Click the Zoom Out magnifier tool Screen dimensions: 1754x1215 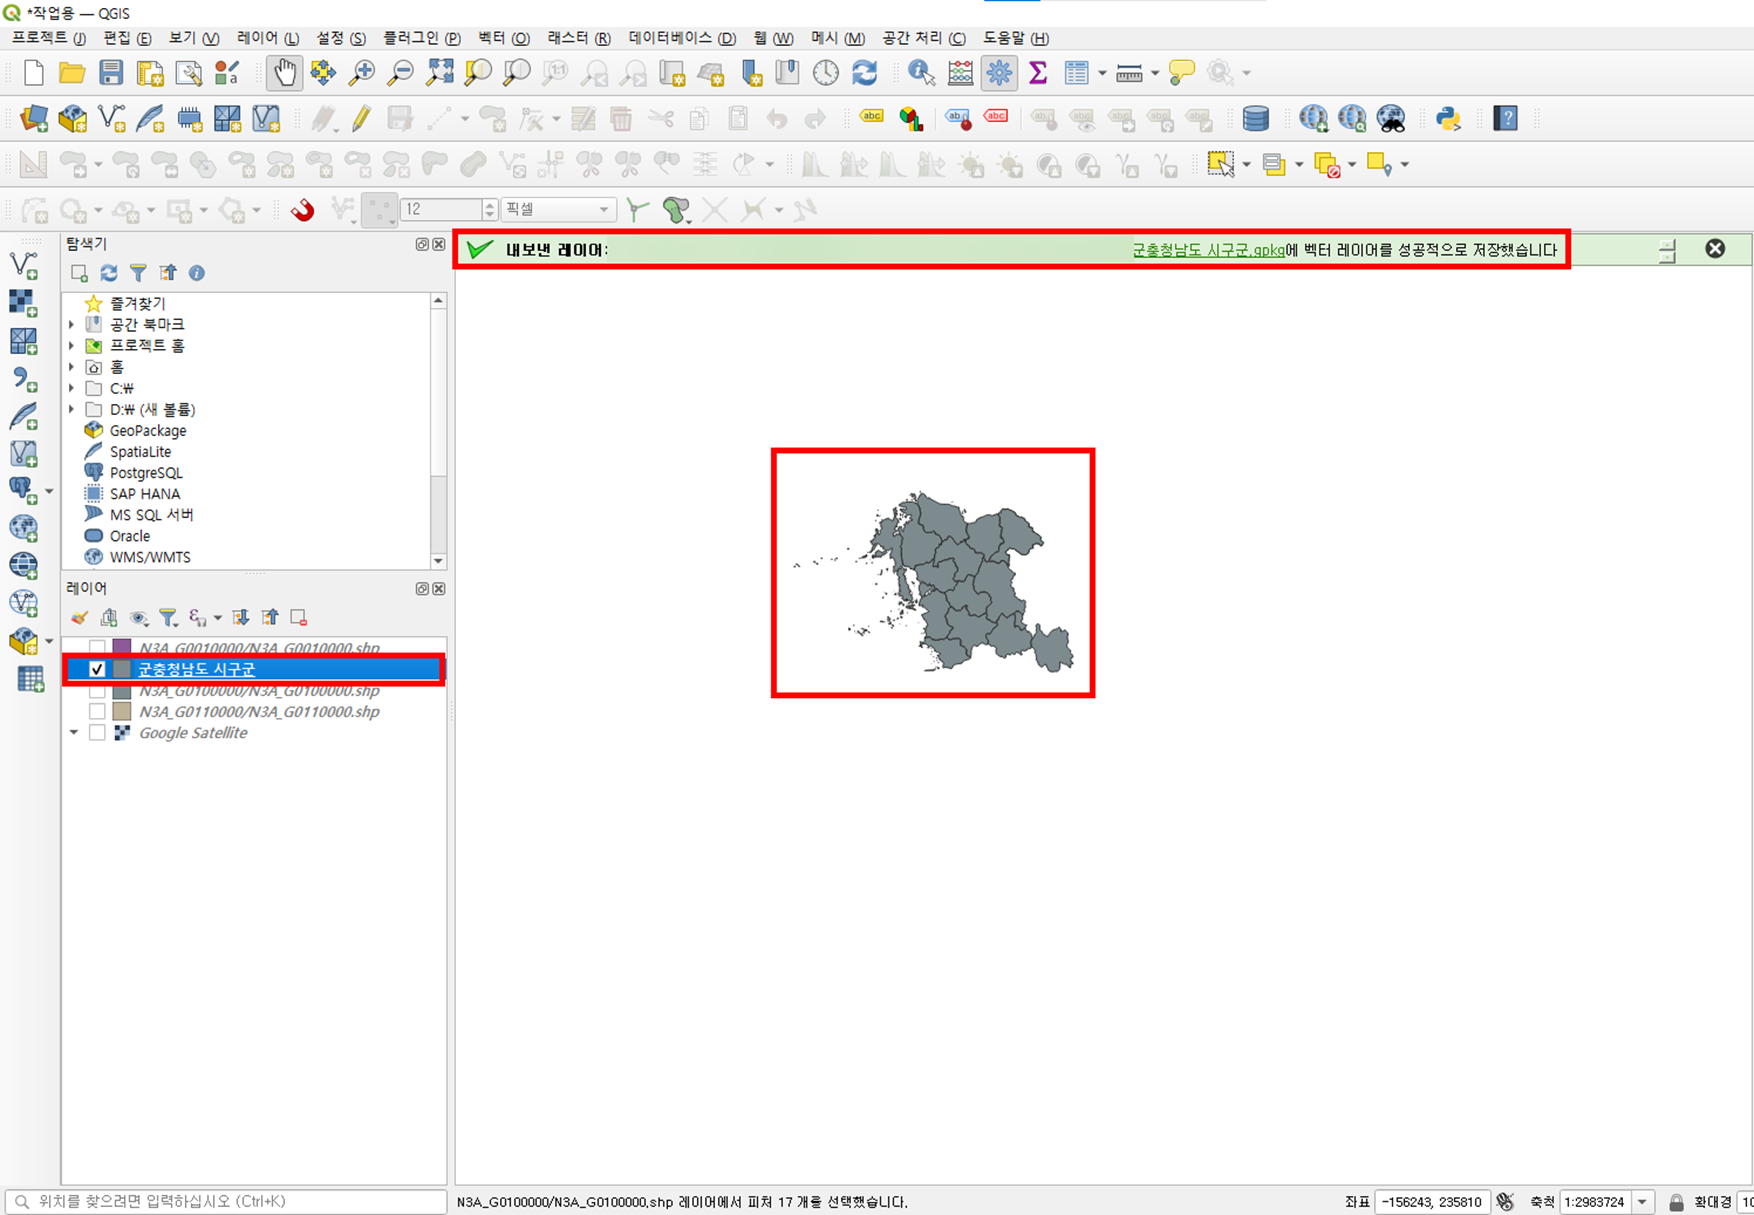click(400, 73)
